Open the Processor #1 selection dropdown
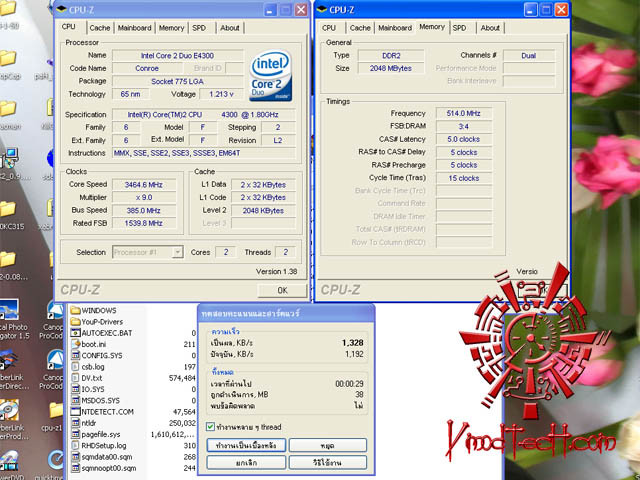 [177, 252]
